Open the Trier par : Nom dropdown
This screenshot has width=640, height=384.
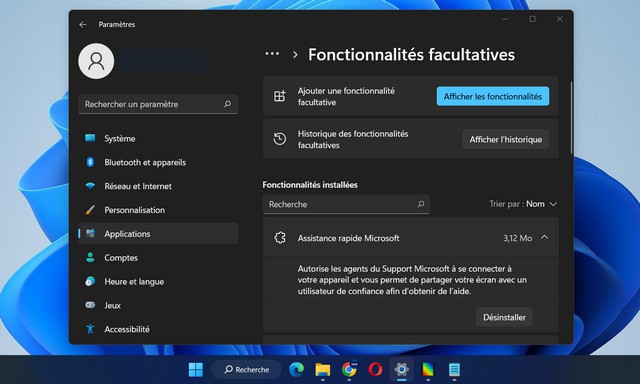point(523,204)
